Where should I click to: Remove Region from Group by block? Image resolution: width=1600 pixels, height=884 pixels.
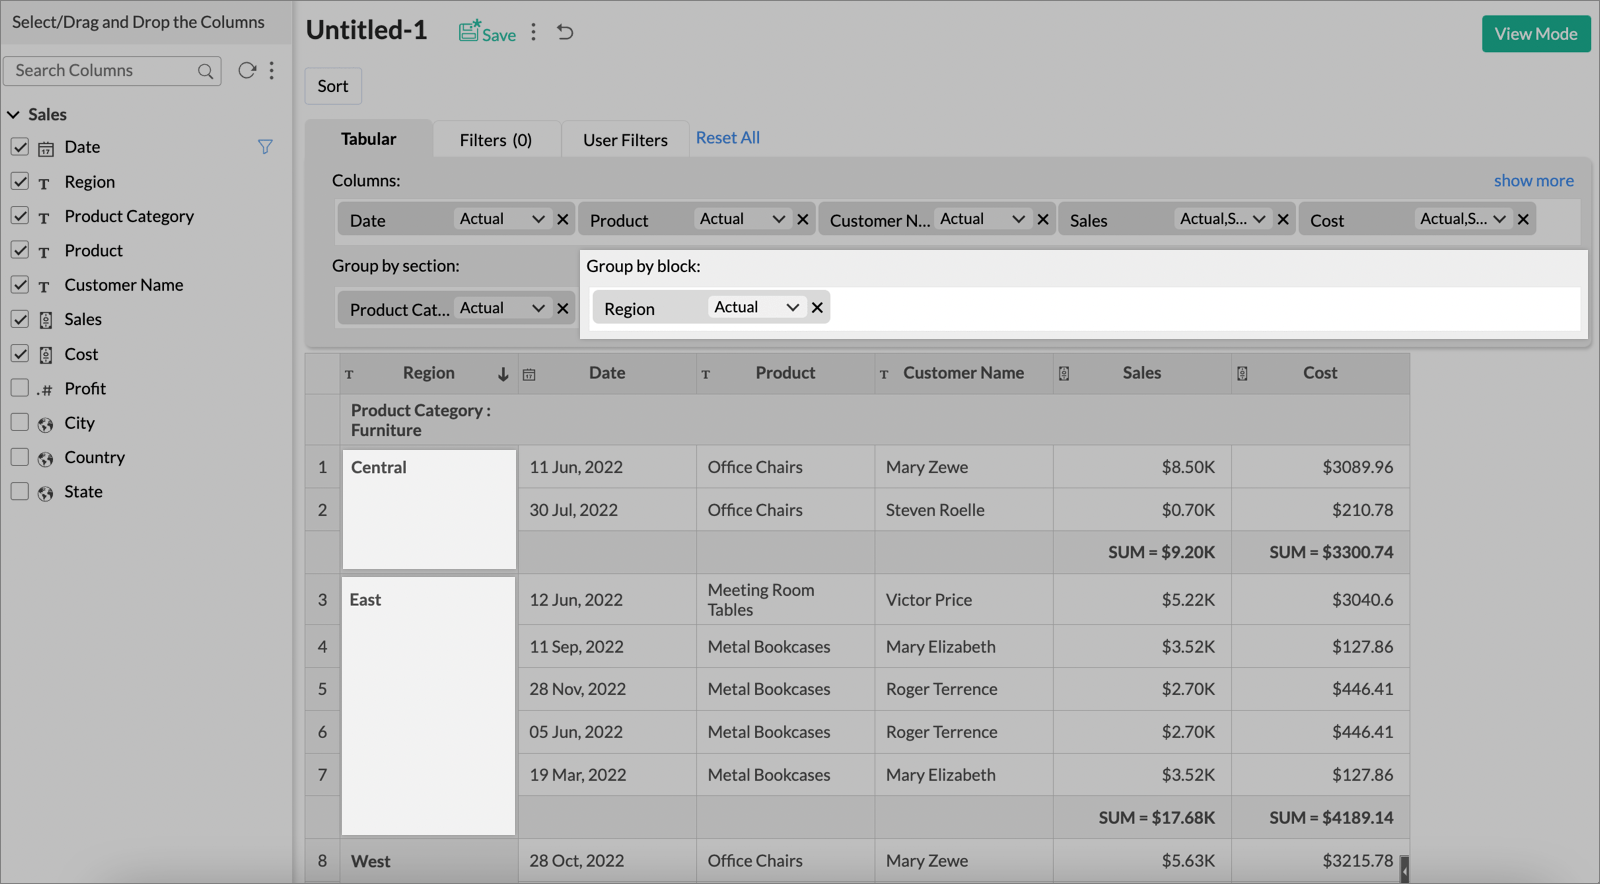click(x=817, y=308)
